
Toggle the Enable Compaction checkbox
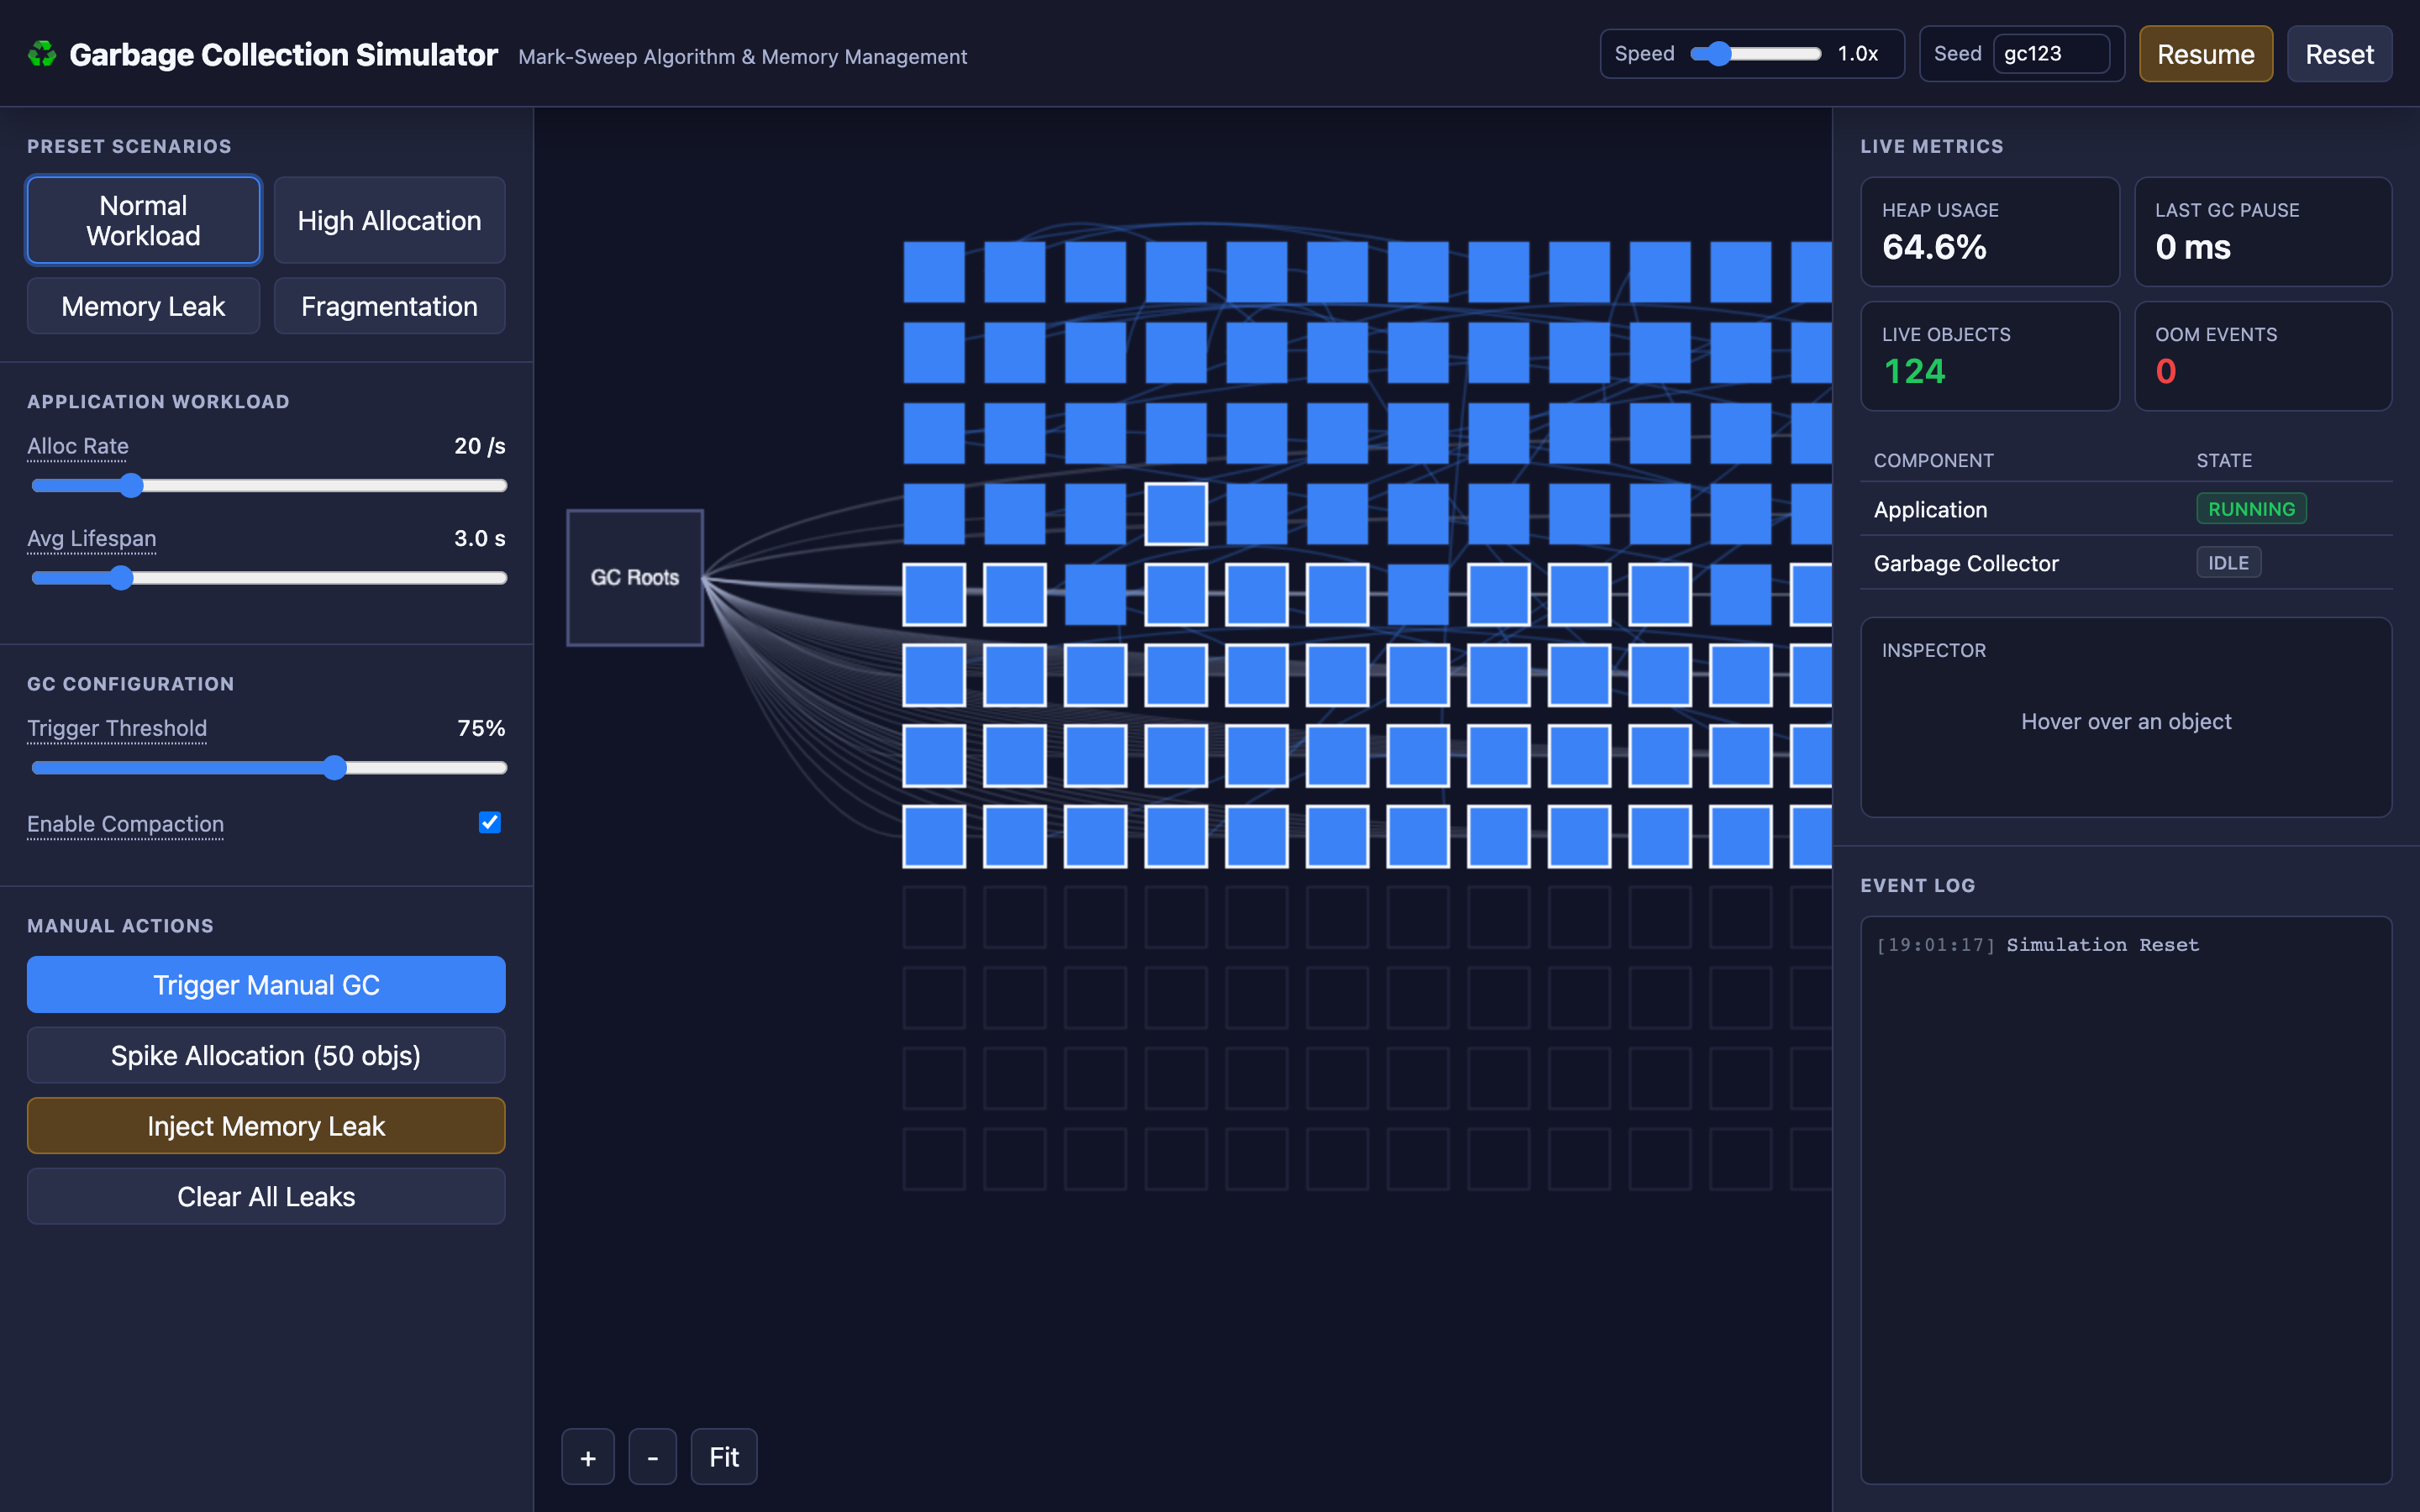[x=489, y=822]
